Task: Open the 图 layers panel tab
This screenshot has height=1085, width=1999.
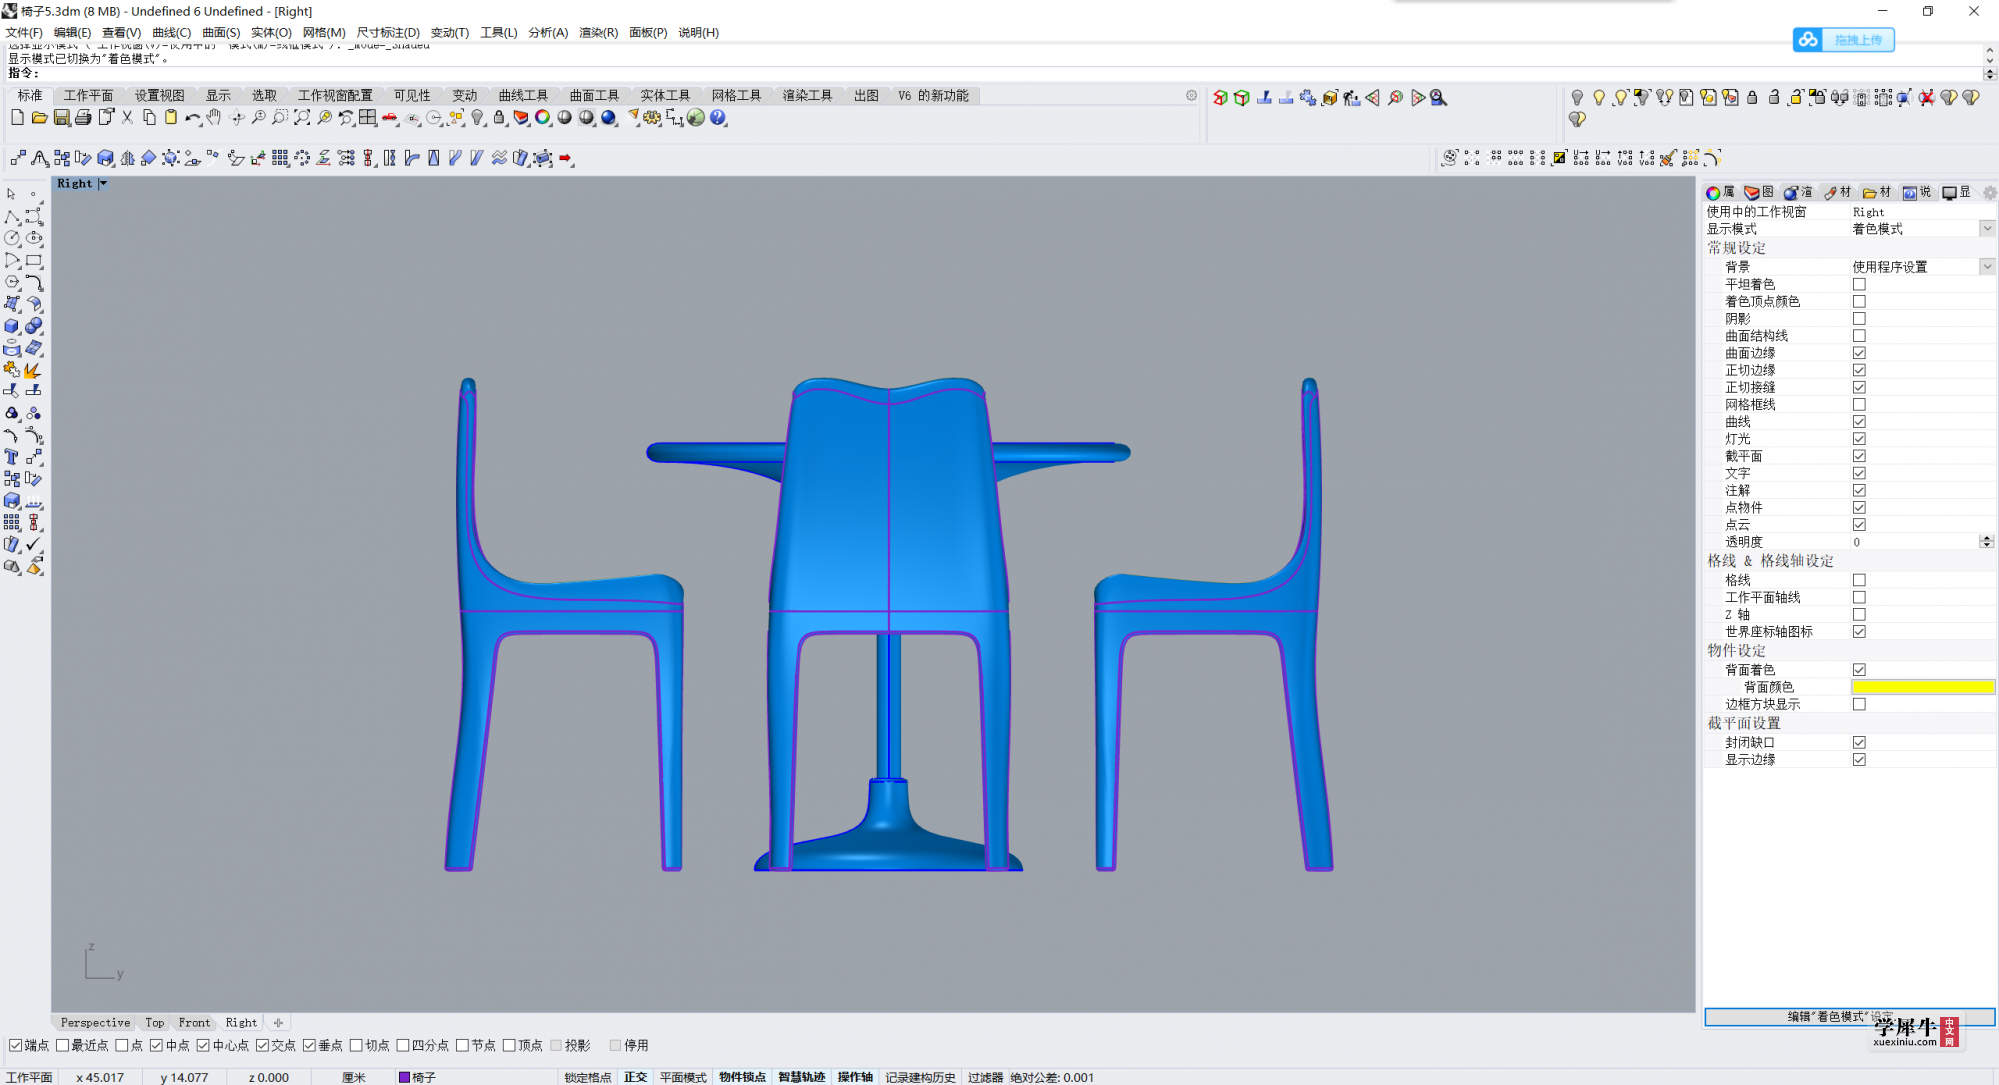Action: [1759, 192]
